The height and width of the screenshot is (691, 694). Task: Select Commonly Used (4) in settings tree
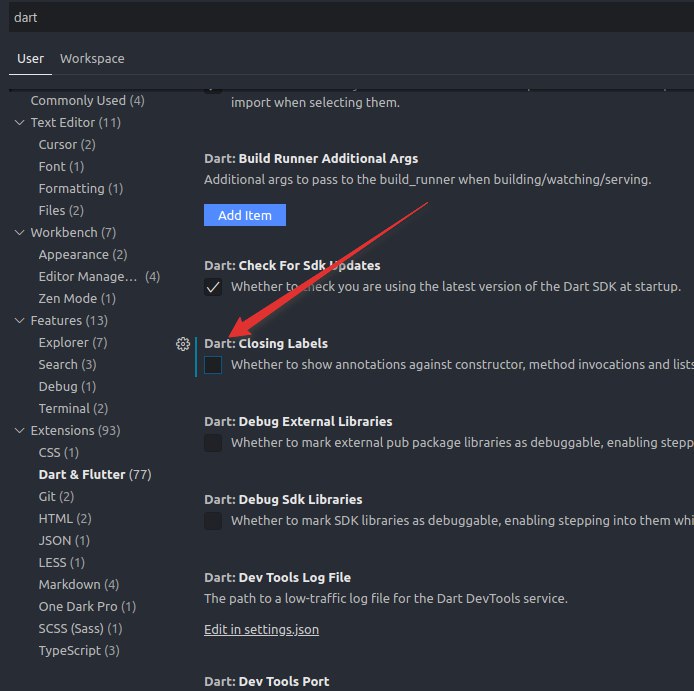coord(87,100)
